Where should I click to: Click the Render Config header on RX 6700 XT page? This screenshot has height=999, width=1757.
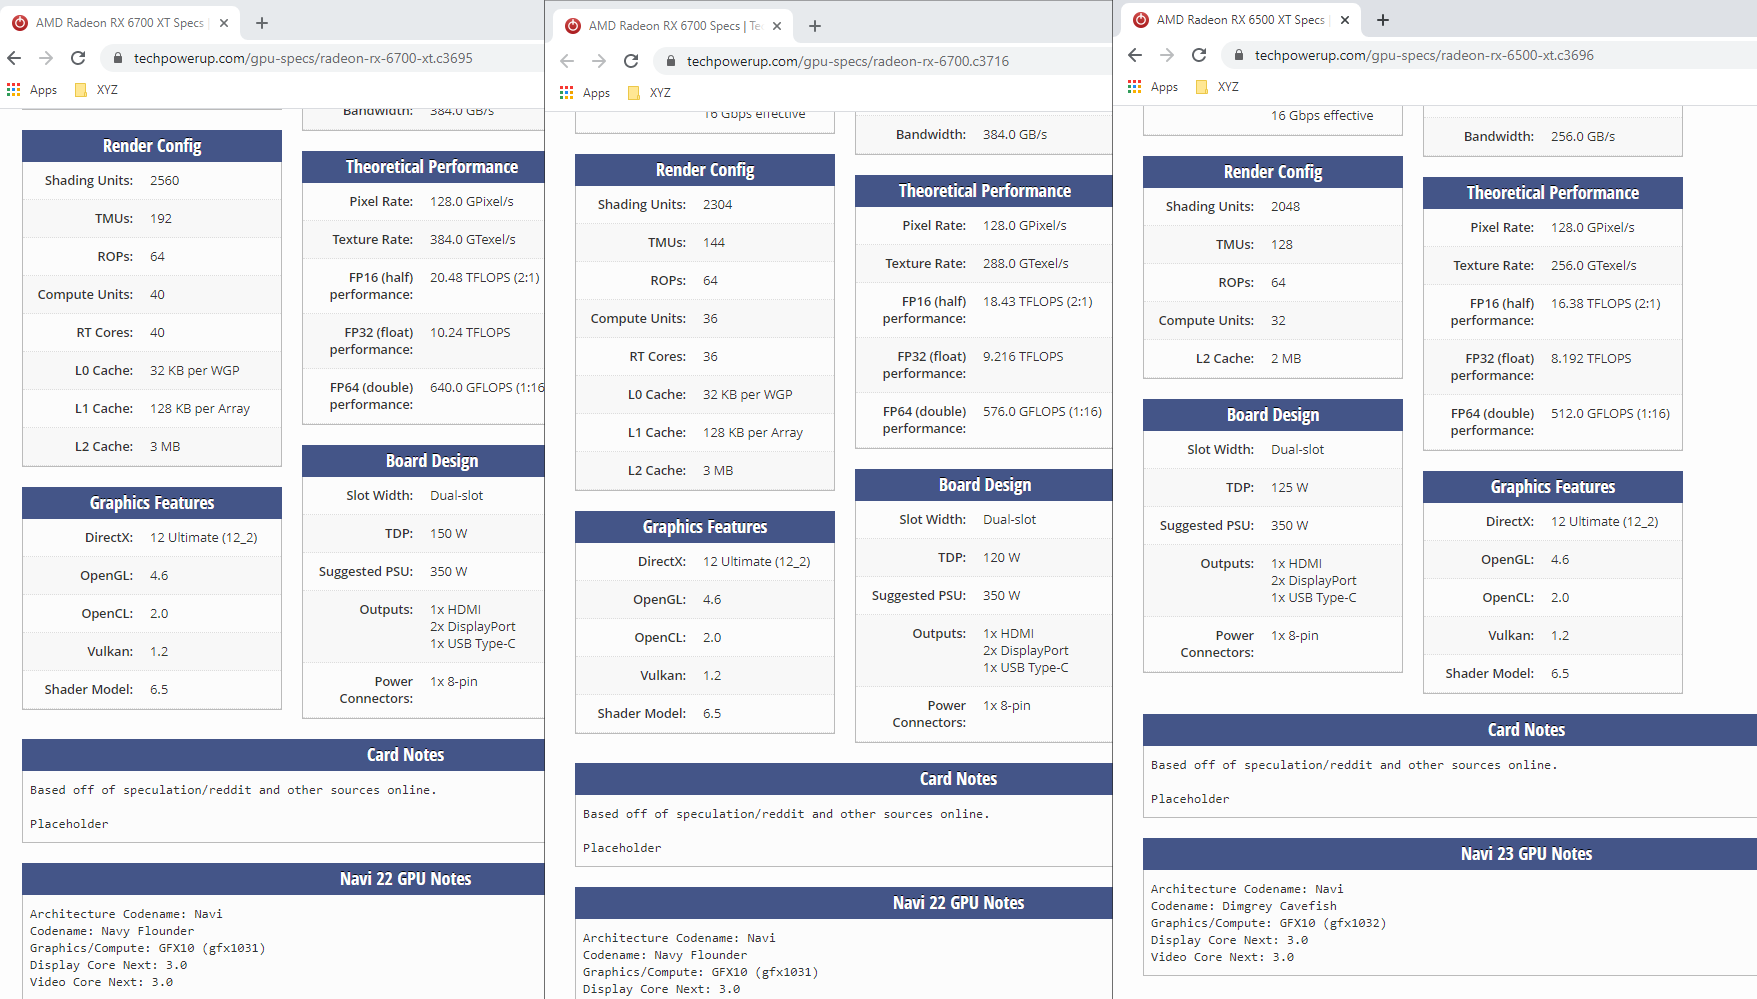pos(152,146)
